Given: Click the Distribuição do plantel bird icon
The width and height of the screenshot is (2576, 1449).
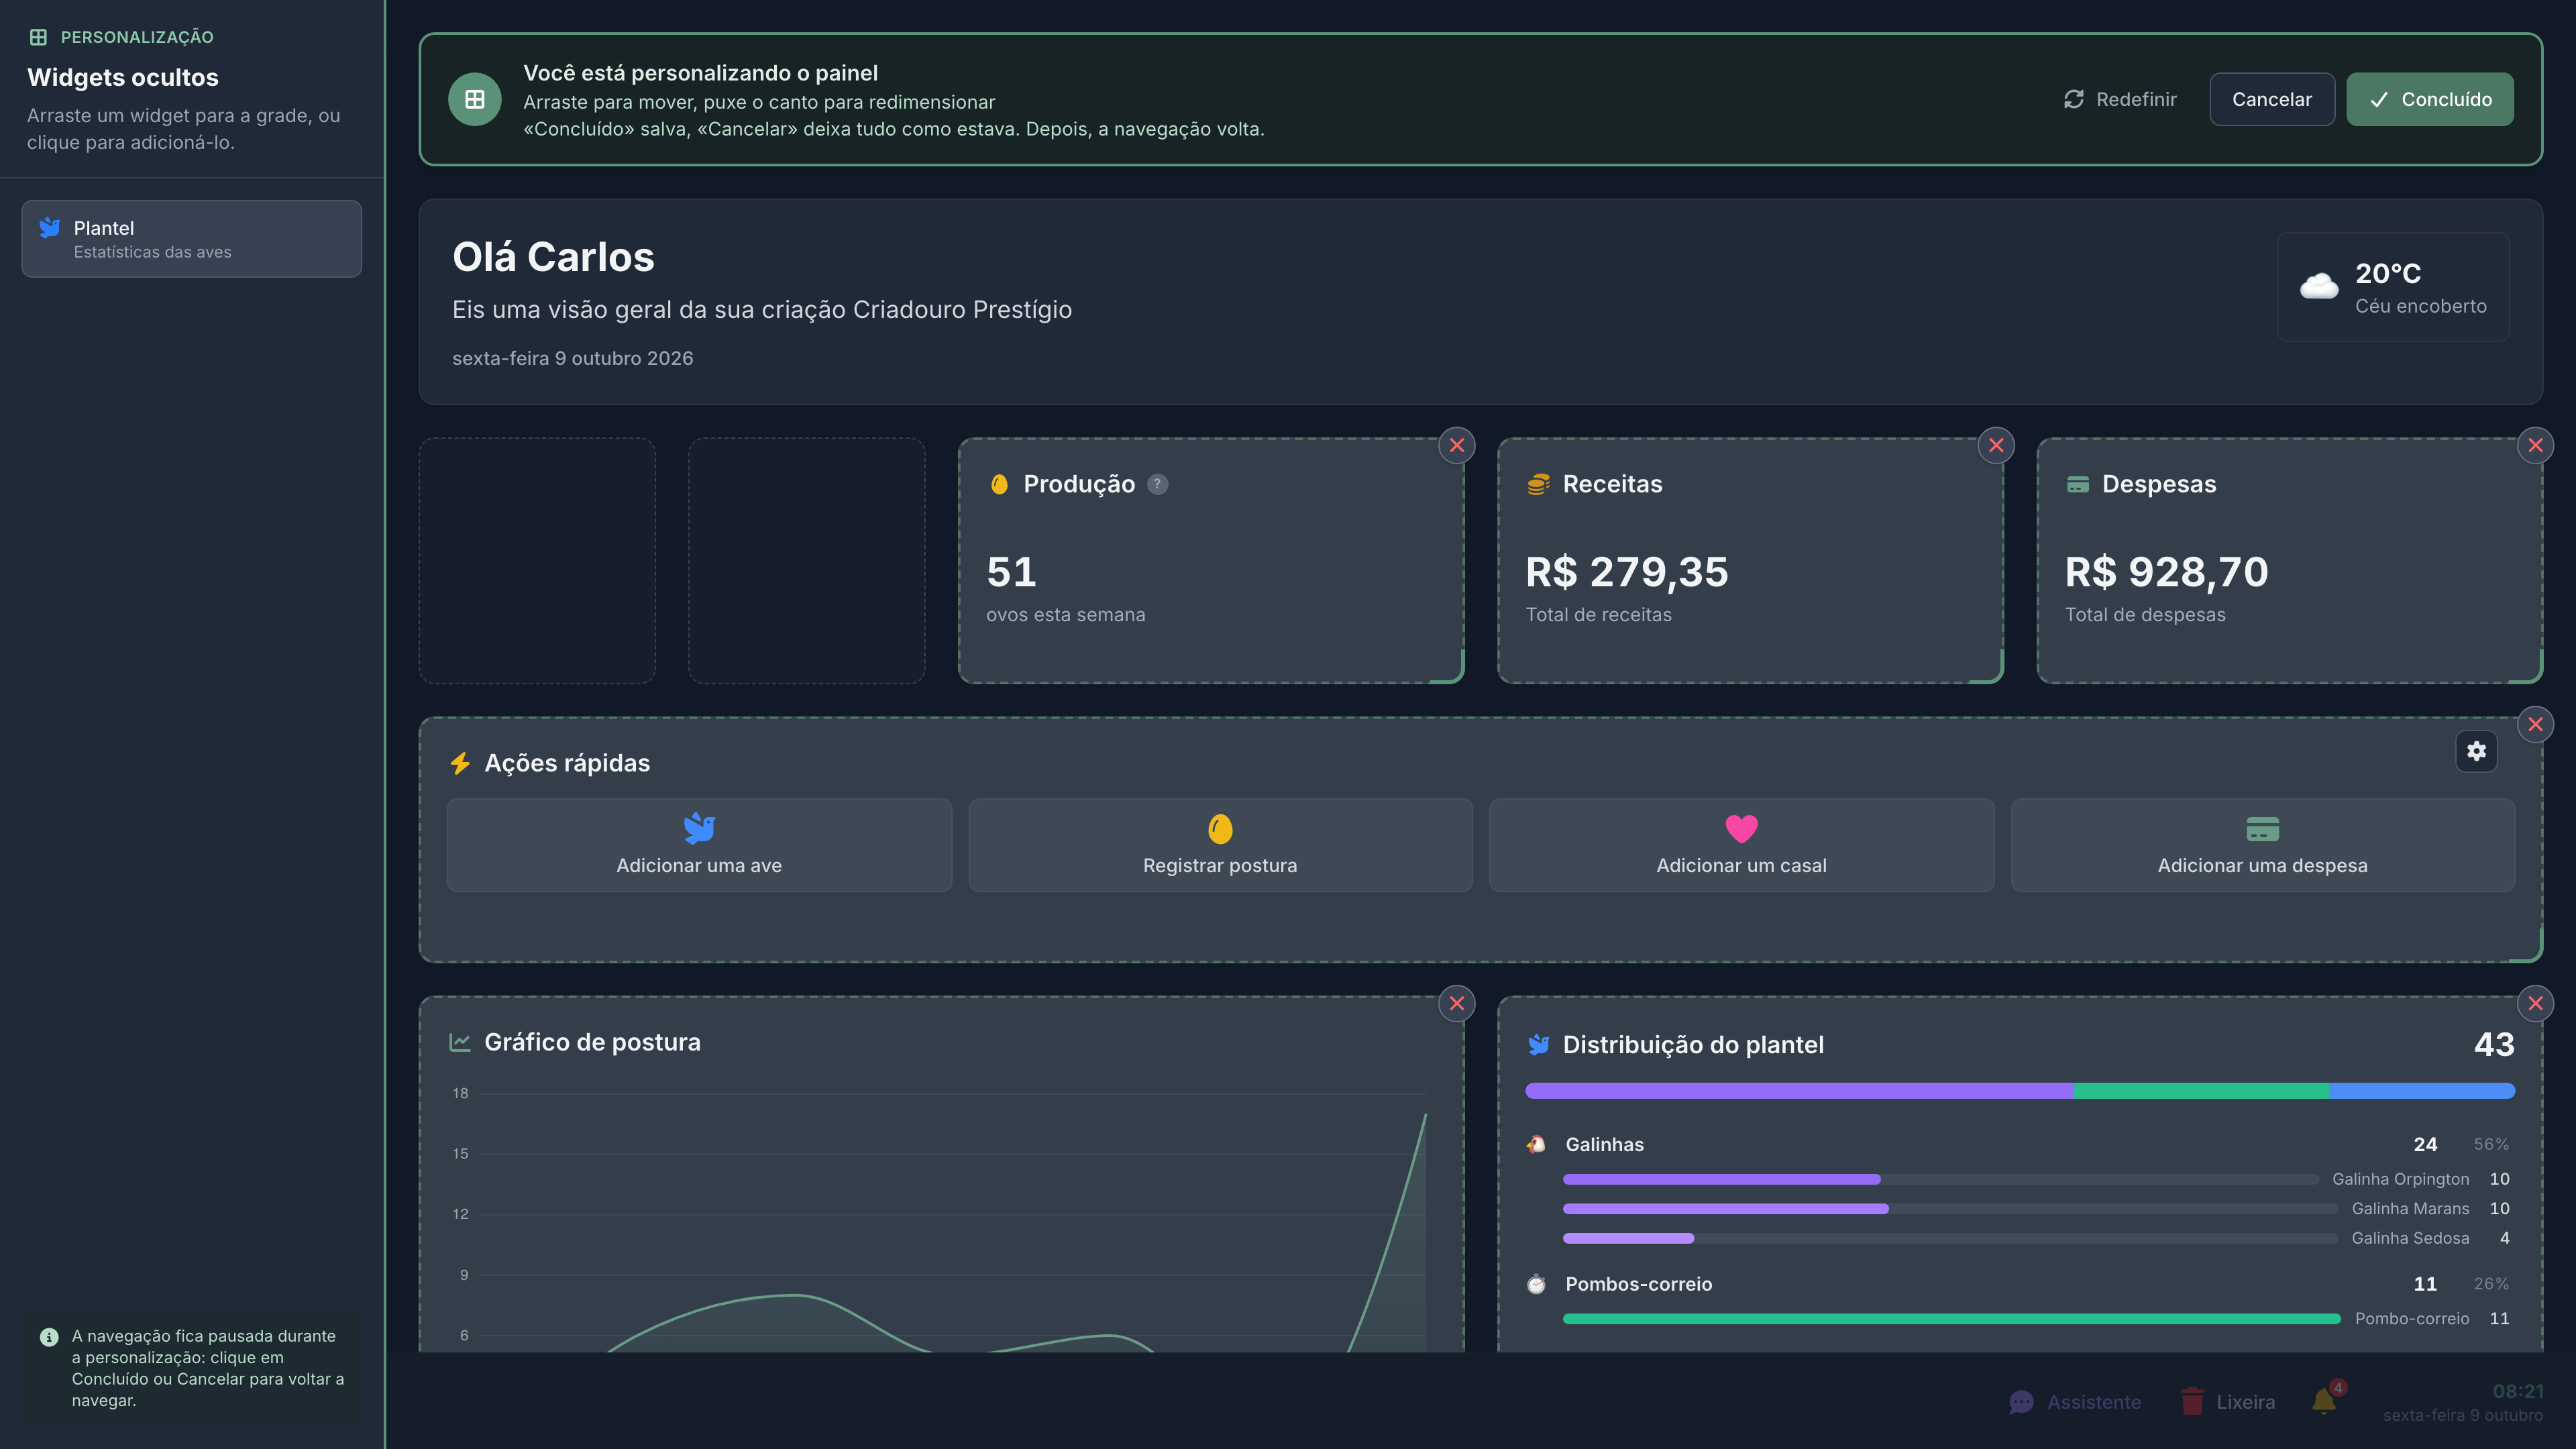Looking at the screenshot, I should [x=1538, y=1045].
